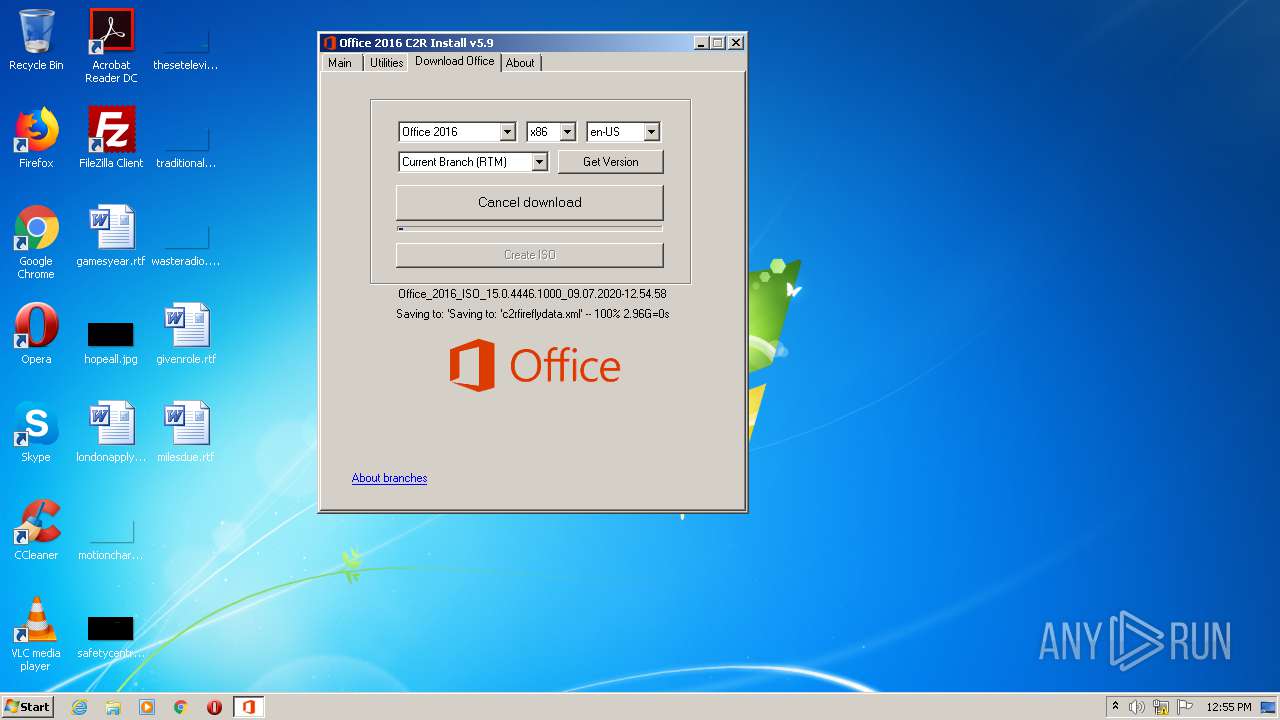Select safetycentr file on desktop

pos(111,636)
